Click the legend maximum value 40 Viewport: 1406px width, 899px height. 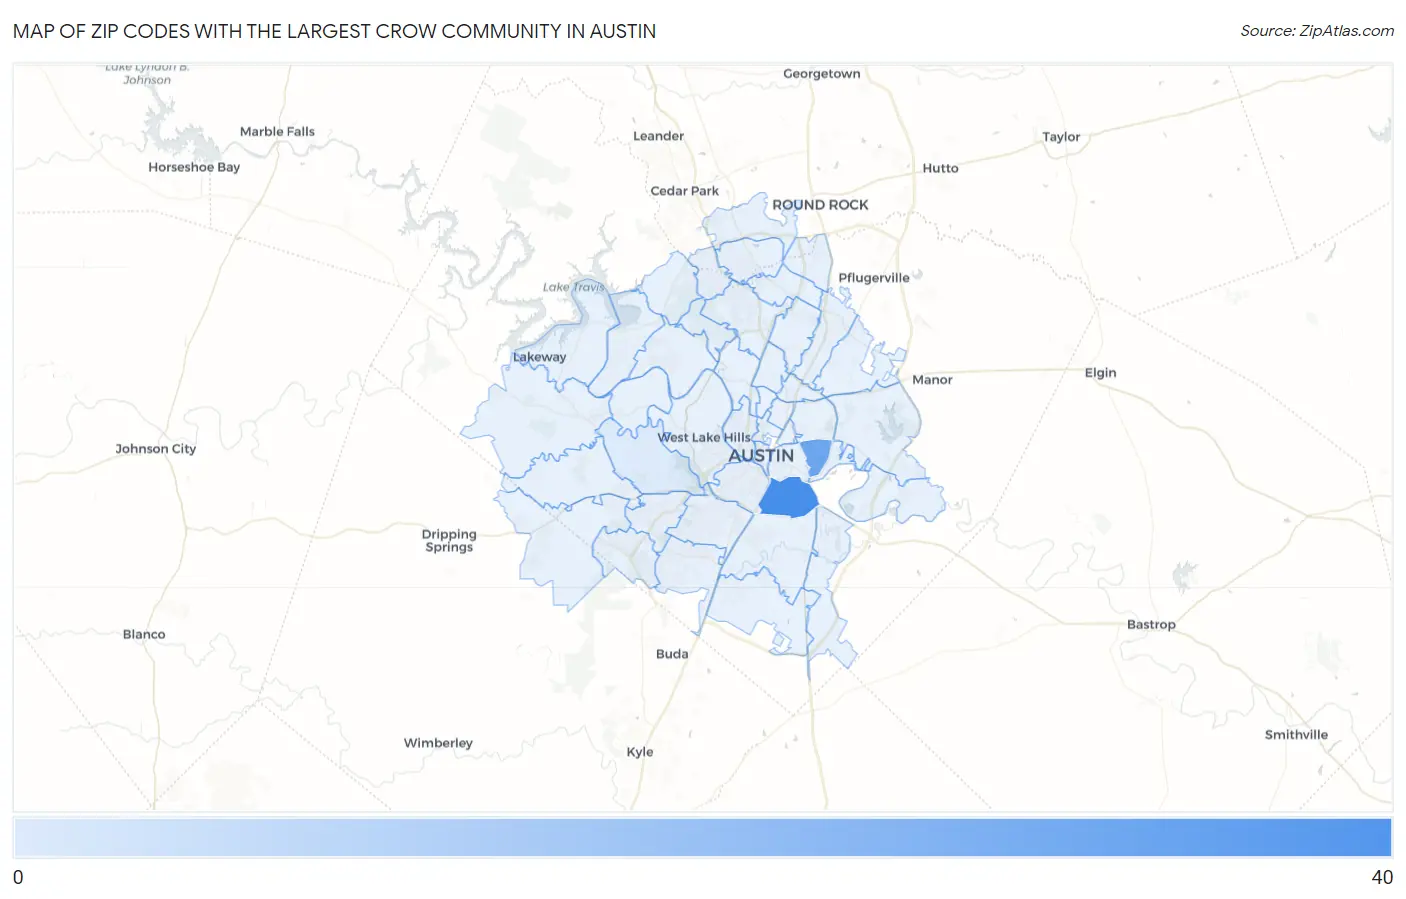pyautogui.click(x=1382, y=878)
